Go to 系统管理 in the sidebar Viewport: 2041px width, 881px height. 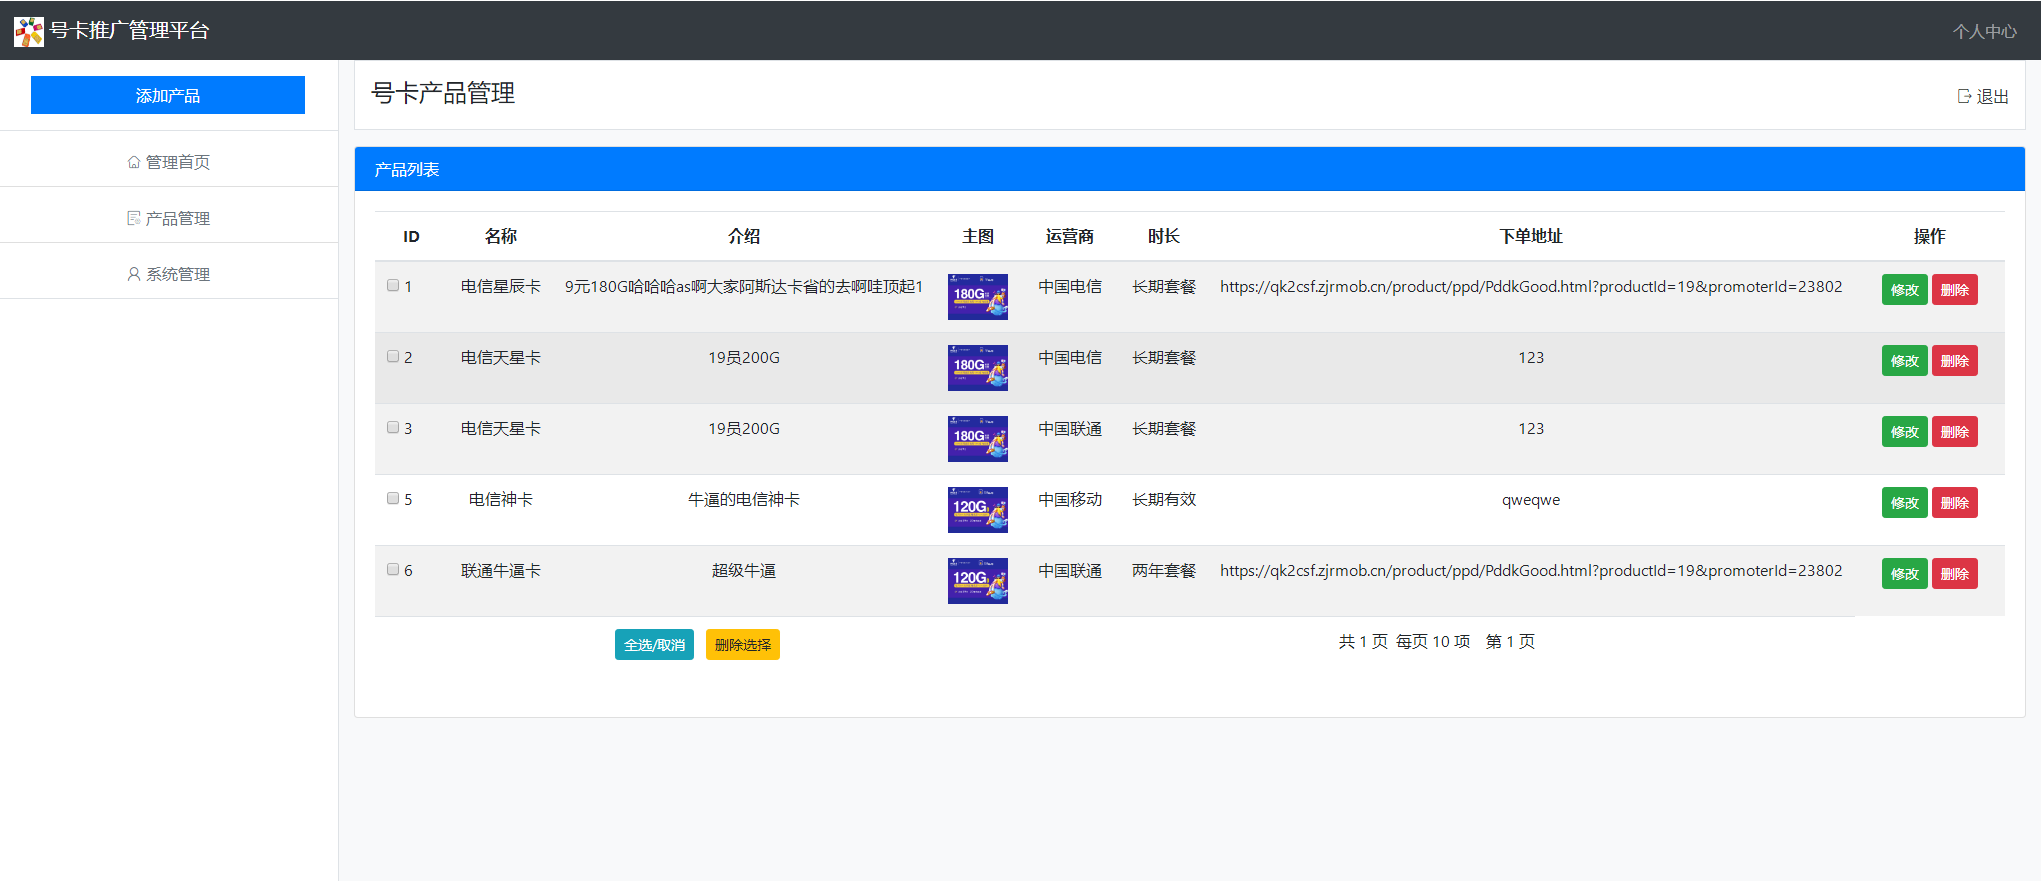click(177, 274)
